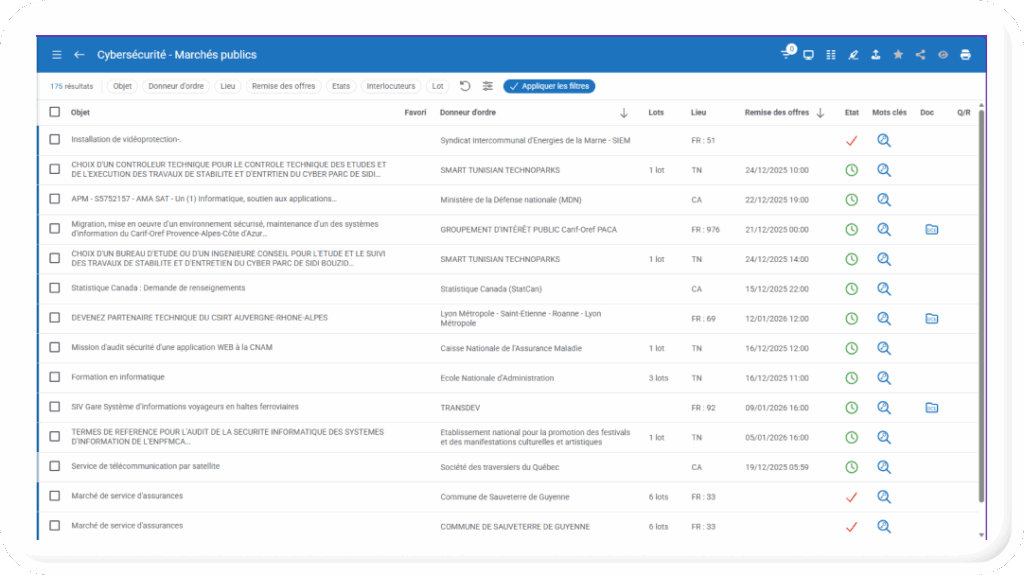Open the column layout grid icon

point(830,55)
